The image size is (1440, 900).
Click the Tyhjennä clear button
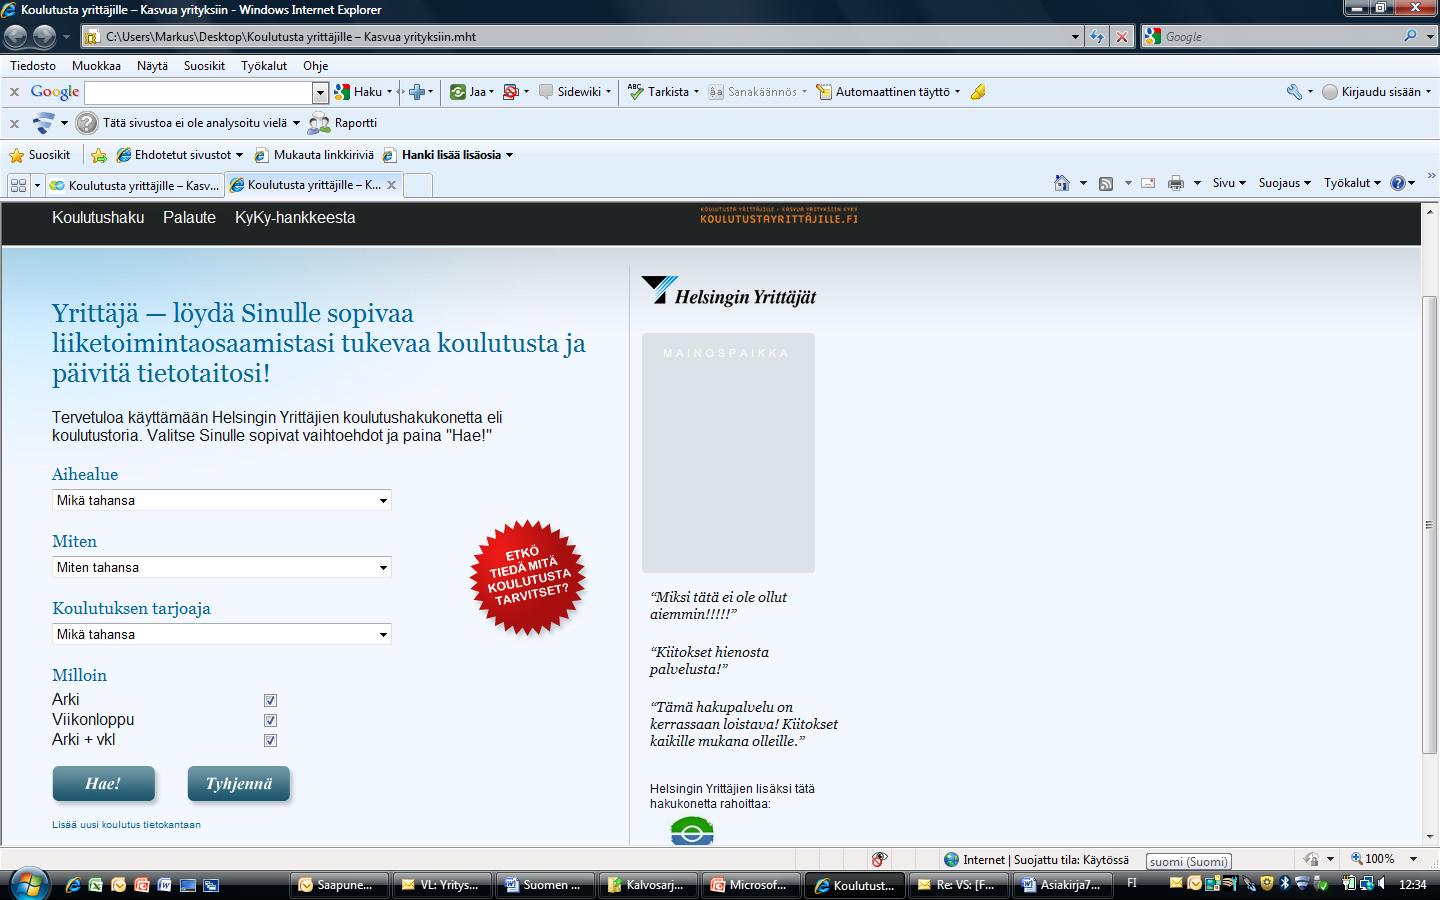(x=239, y=784)
